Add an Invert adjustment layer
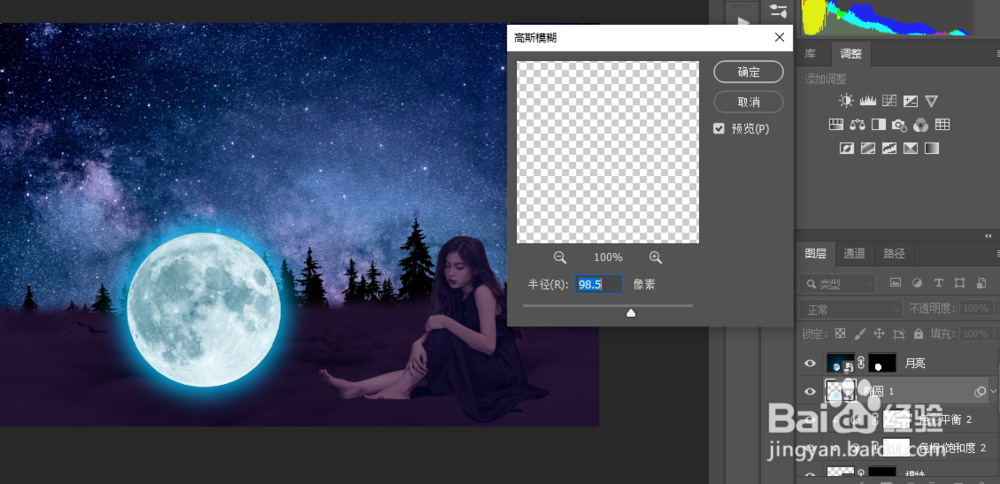Viewport: 1000px width, 484px height. coord(846,148)
